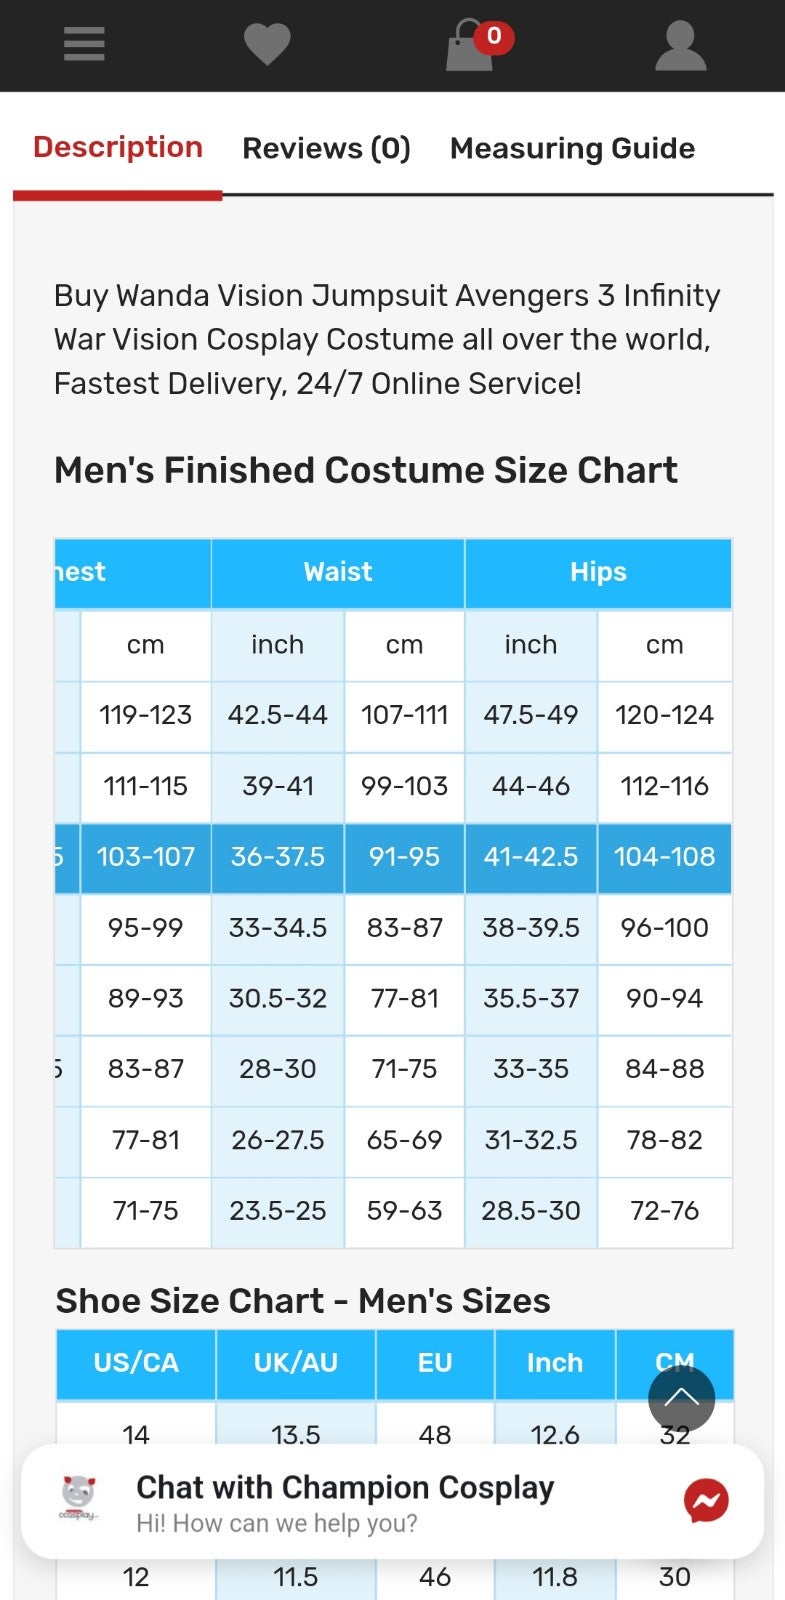Image resolution: width=785 pixels, height=1600 pixels.
Task: Select the Waist column header
Action: (338, 573)
